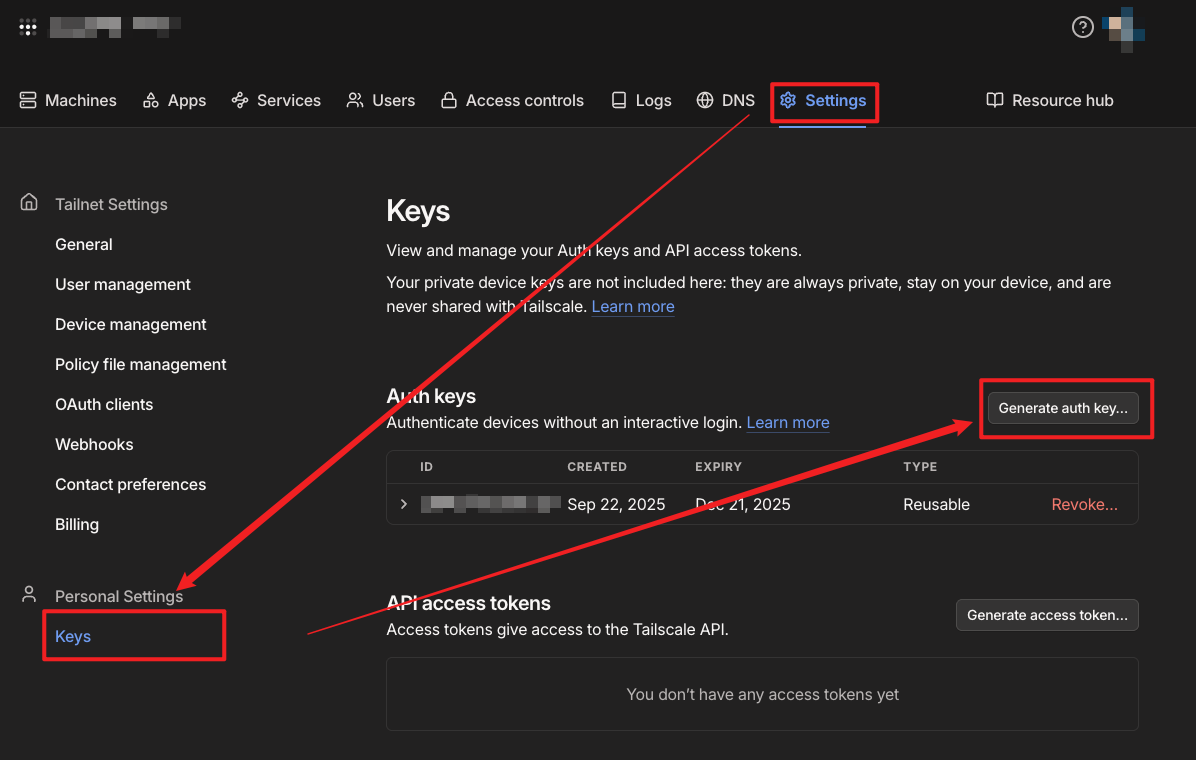
Task: Go to the Machines tab
Action: click(68, 100)
